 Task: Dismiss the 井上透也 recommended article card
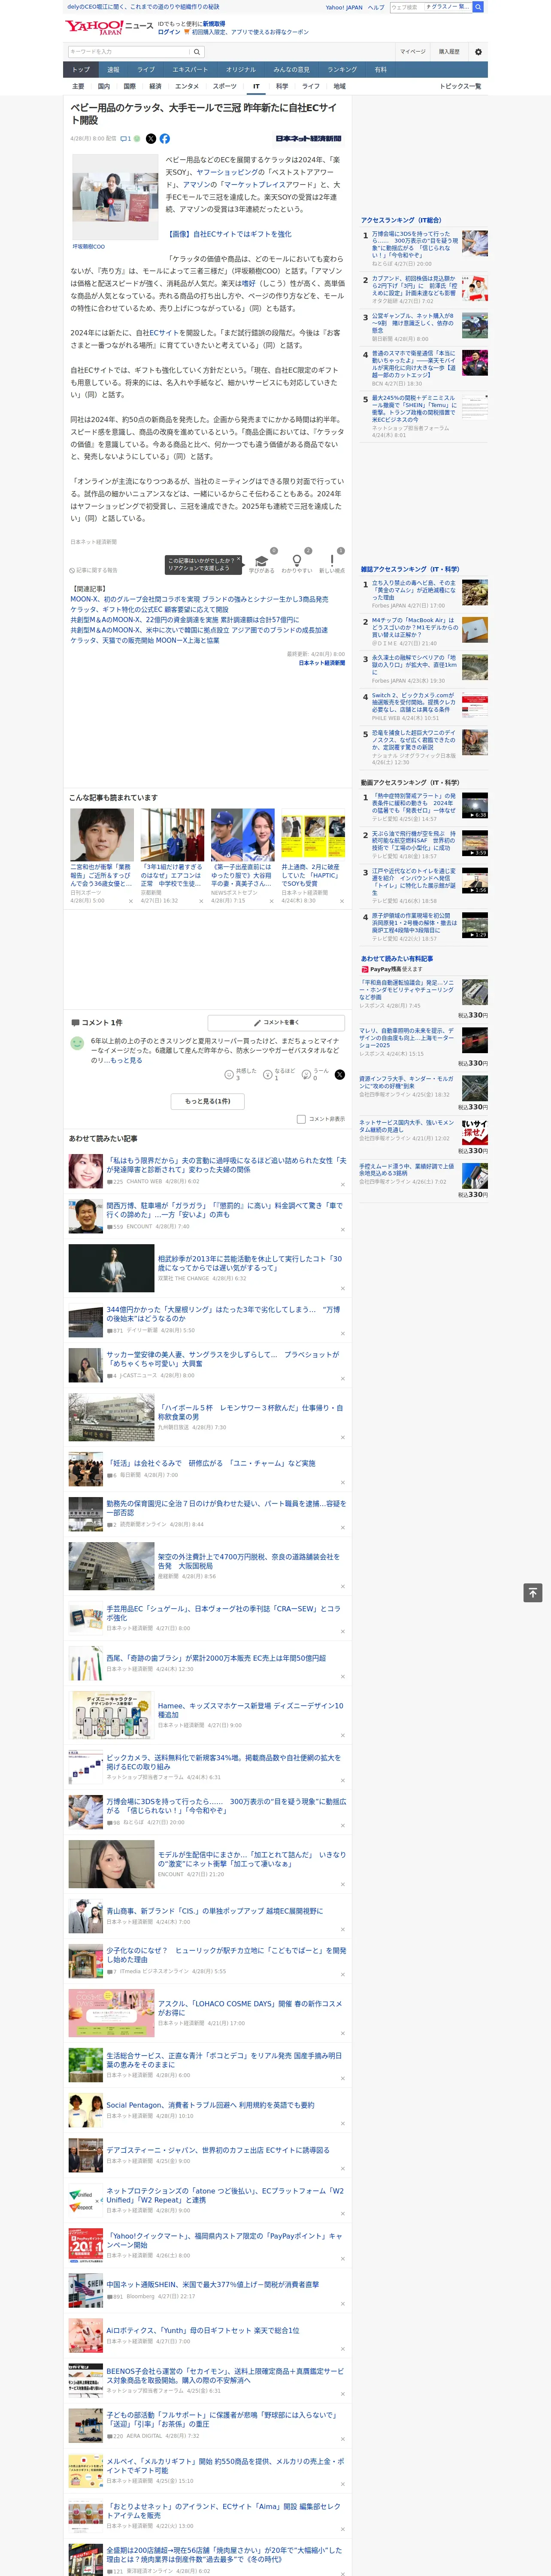[x=341, y=901]
